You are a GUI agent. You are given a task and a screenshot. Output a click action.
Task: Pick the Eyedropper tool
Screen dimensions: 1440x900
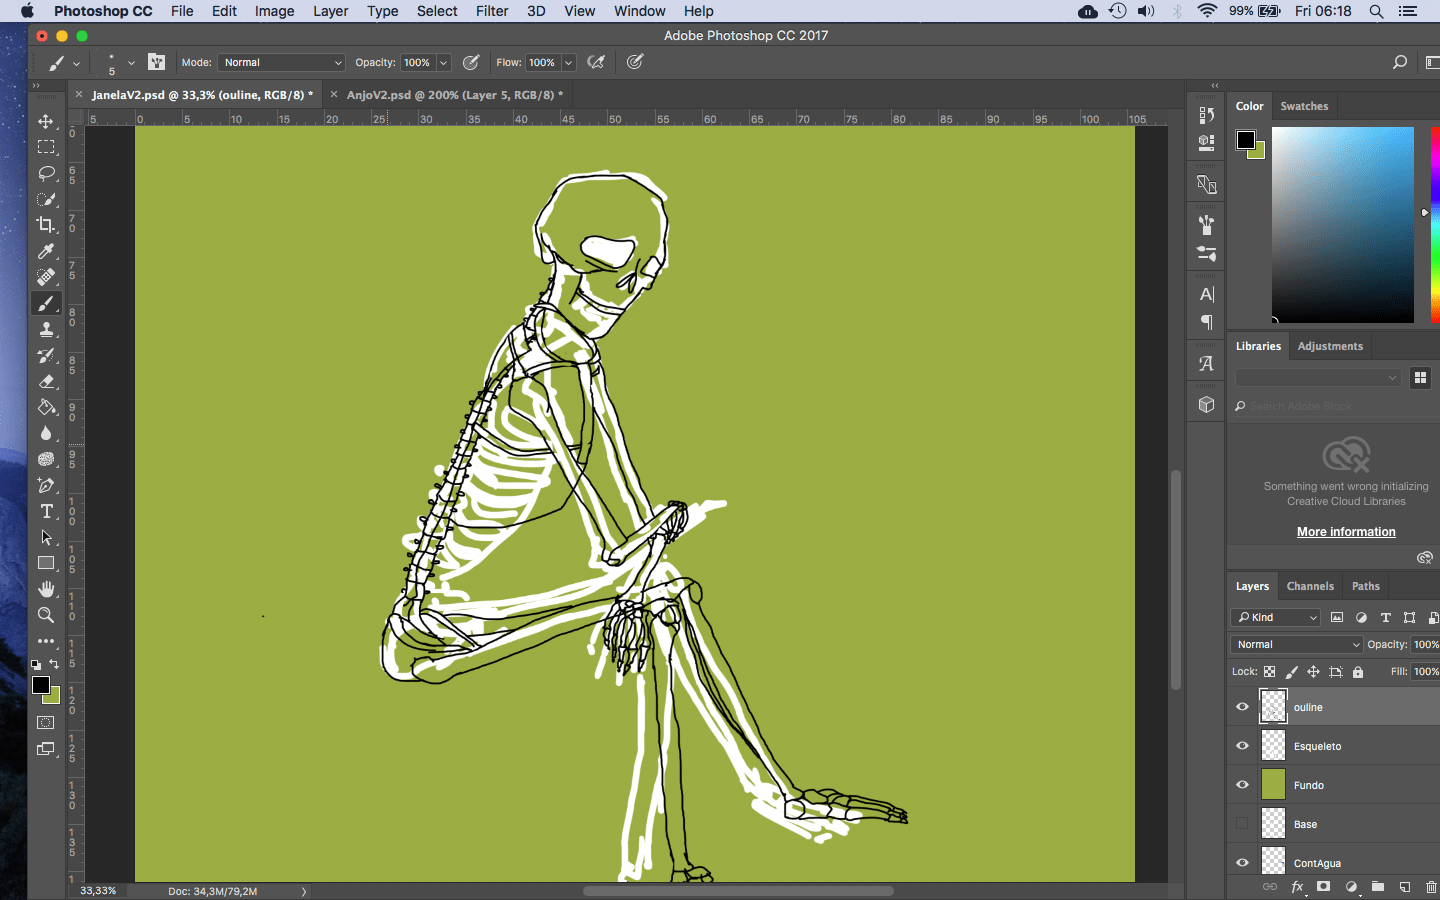click(x=46, y=251)
